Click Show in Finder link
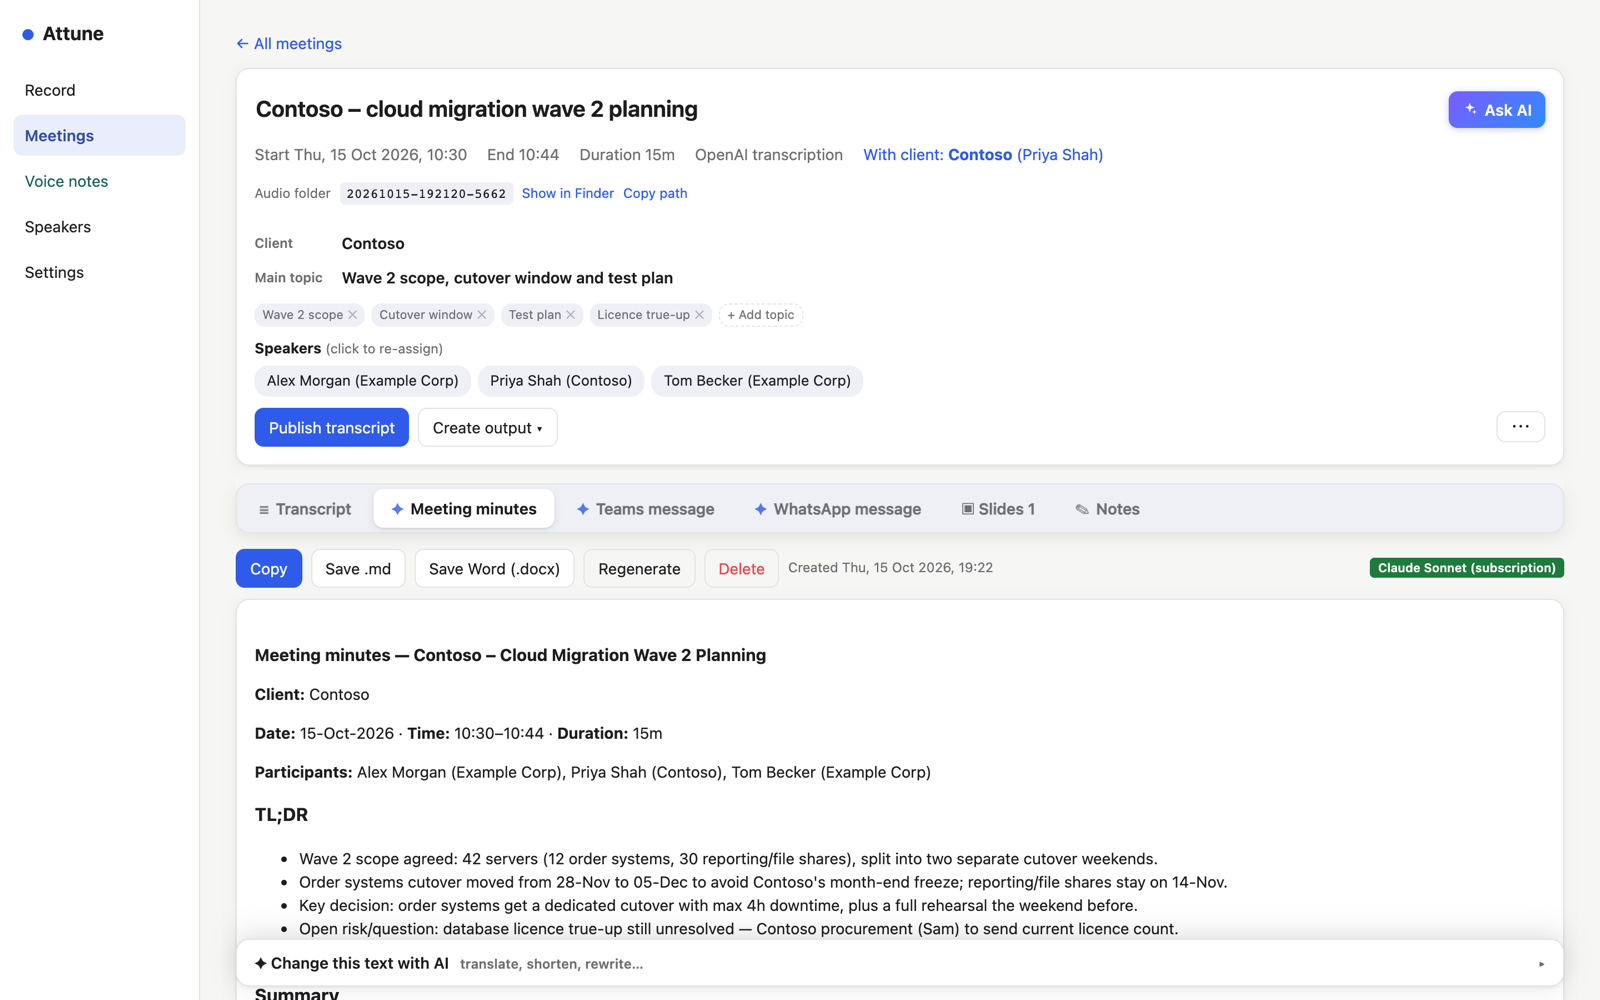Image resolution: width=1600 pixels, height=1000 pixels. click(567, 193)
